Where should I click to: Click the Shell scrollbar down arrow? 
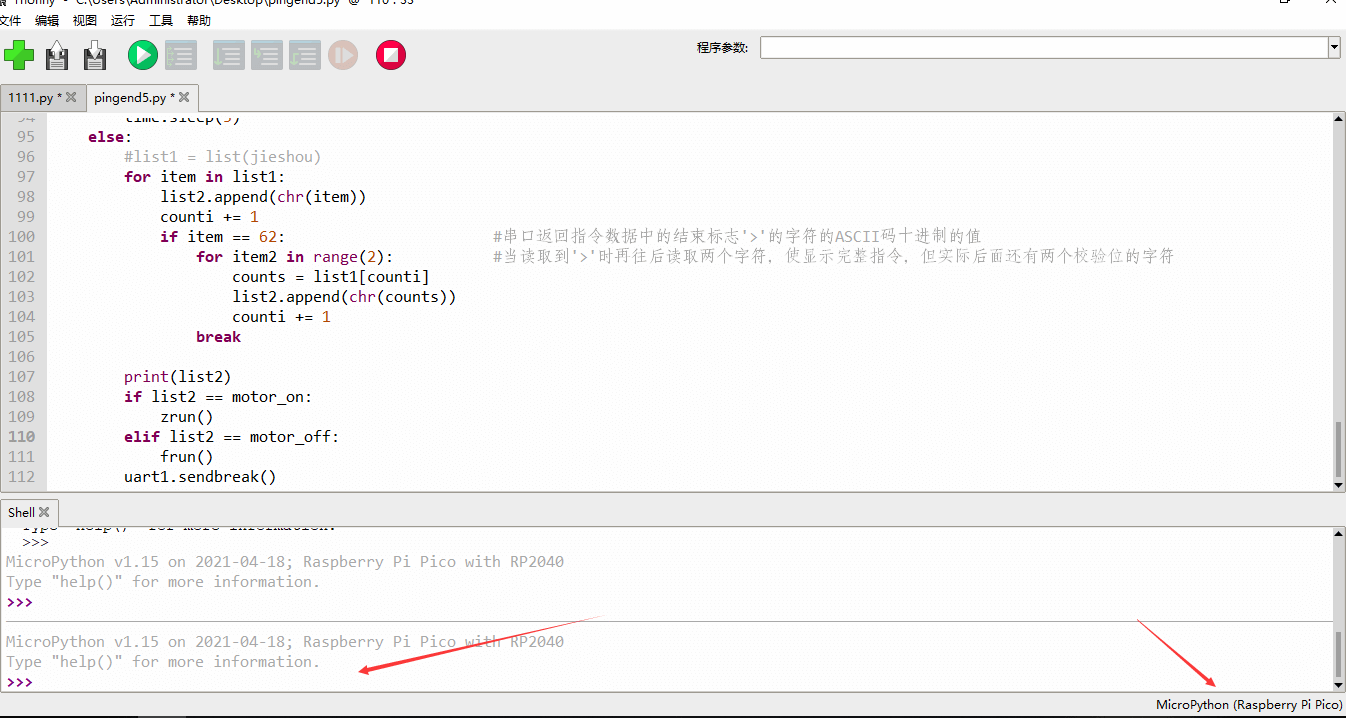pyautogui.click(x=1339, y=685)
